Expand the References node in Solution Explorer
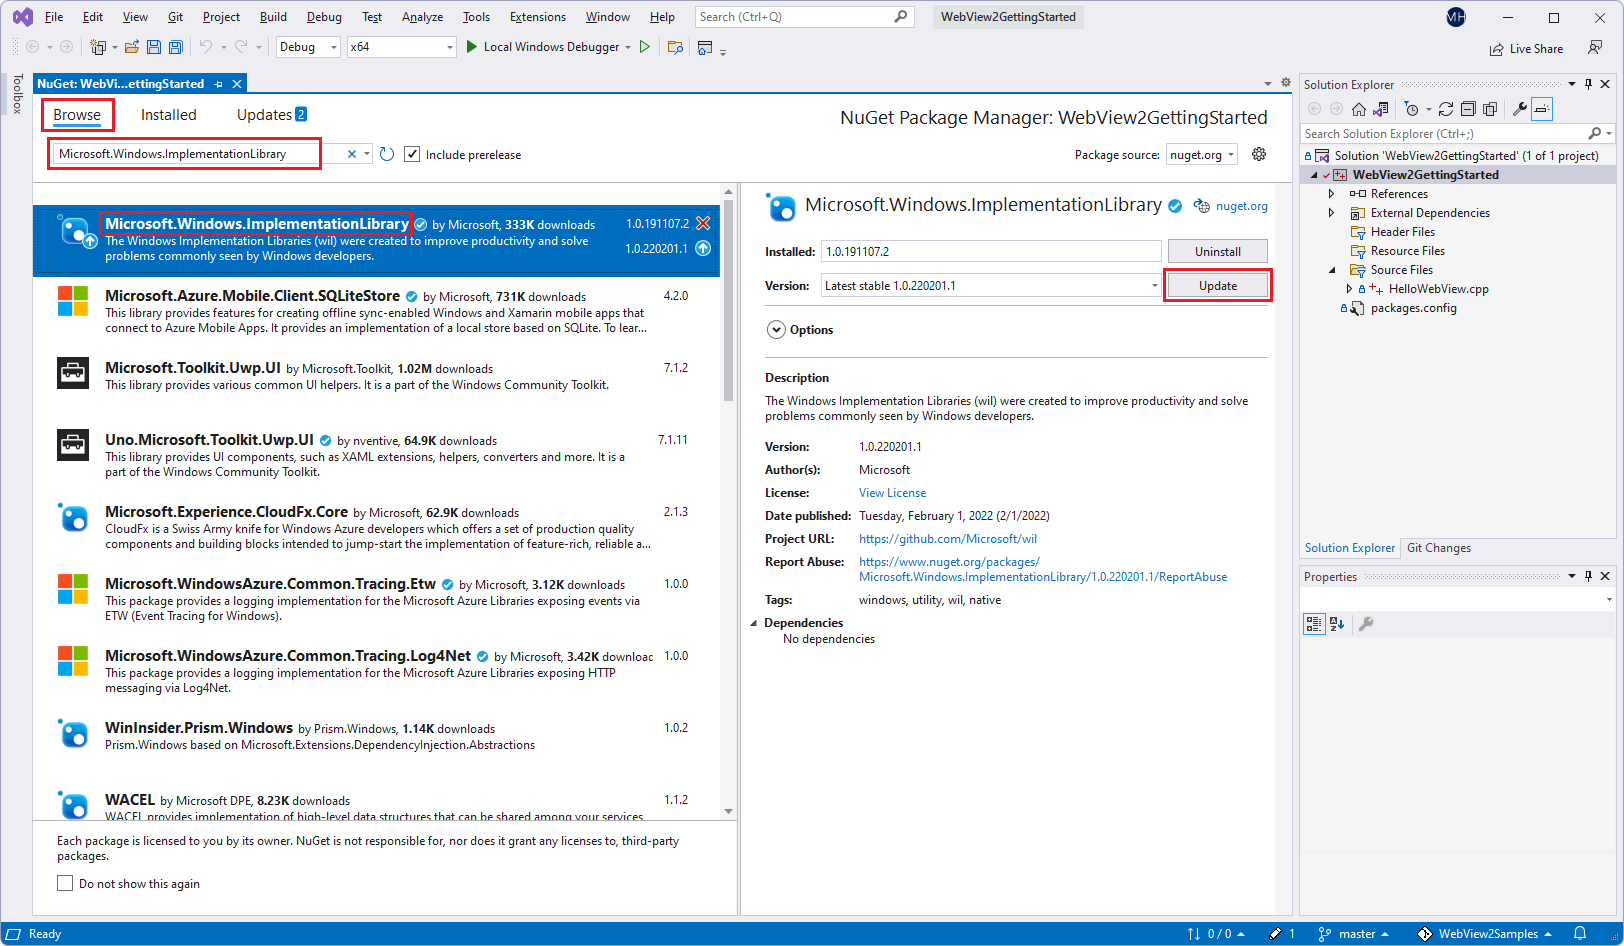The height and width of the screenshot is (946, 1624). pos(1331,193)
